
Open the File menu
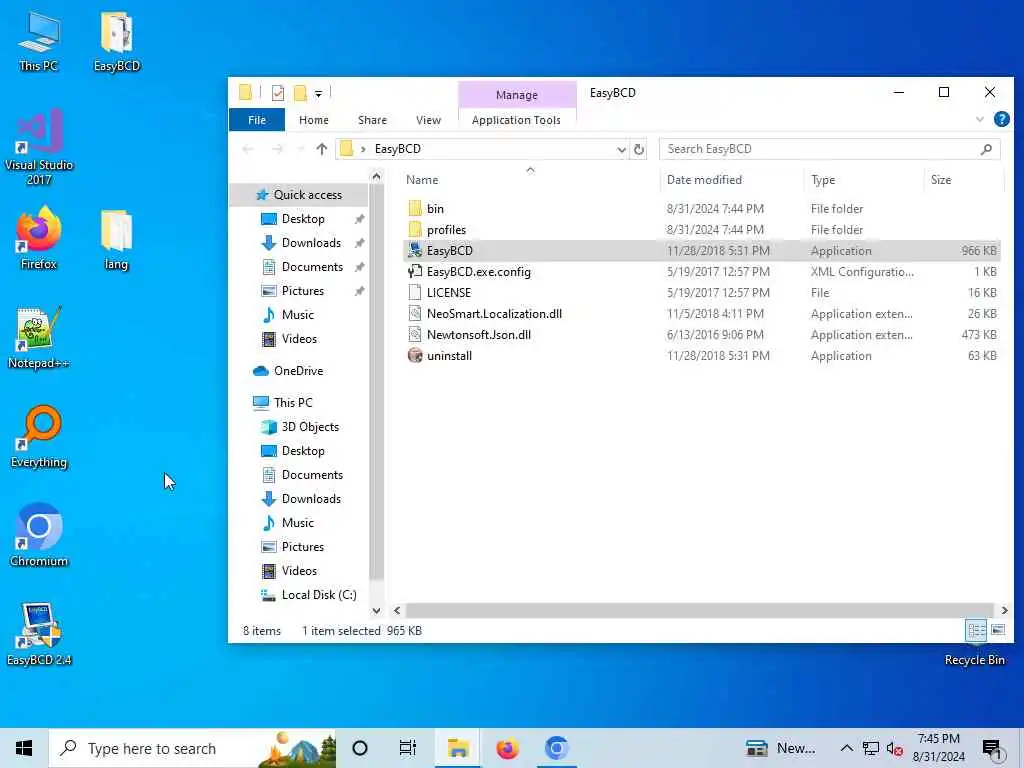pyautogui.click(x=257, y=120)
